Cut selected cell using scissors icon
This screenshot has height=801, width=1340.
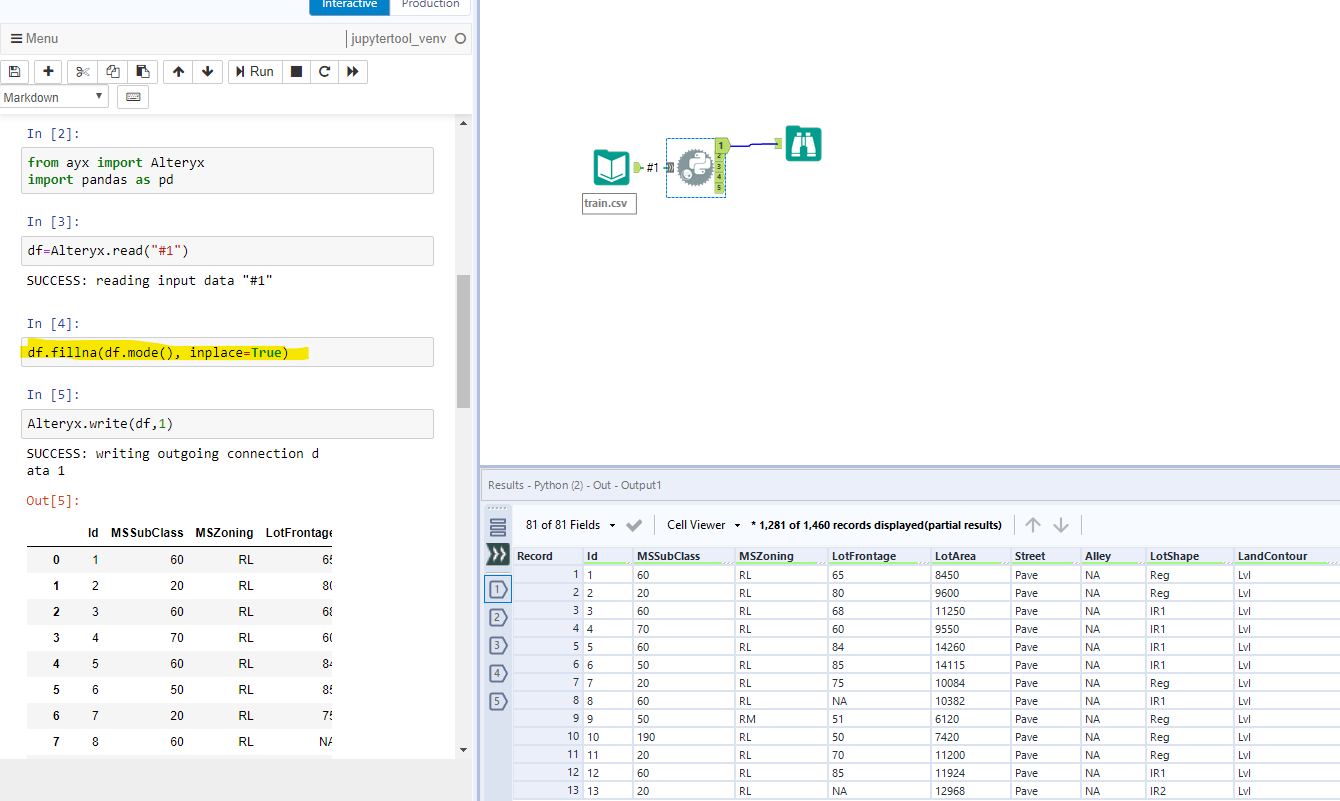click(x=83, y=72)
